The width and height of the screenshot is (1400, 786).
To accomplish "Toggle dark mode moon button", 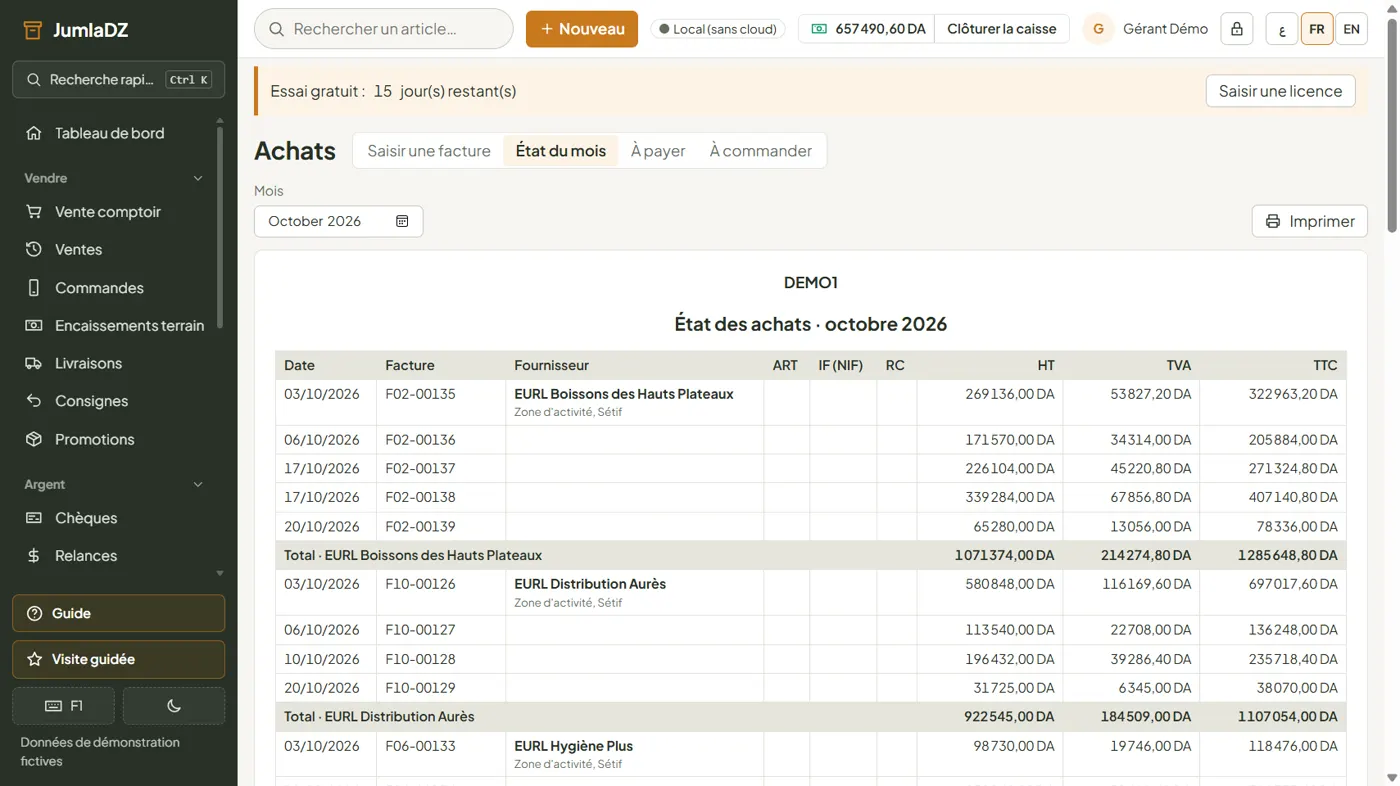I will point(174,706).
